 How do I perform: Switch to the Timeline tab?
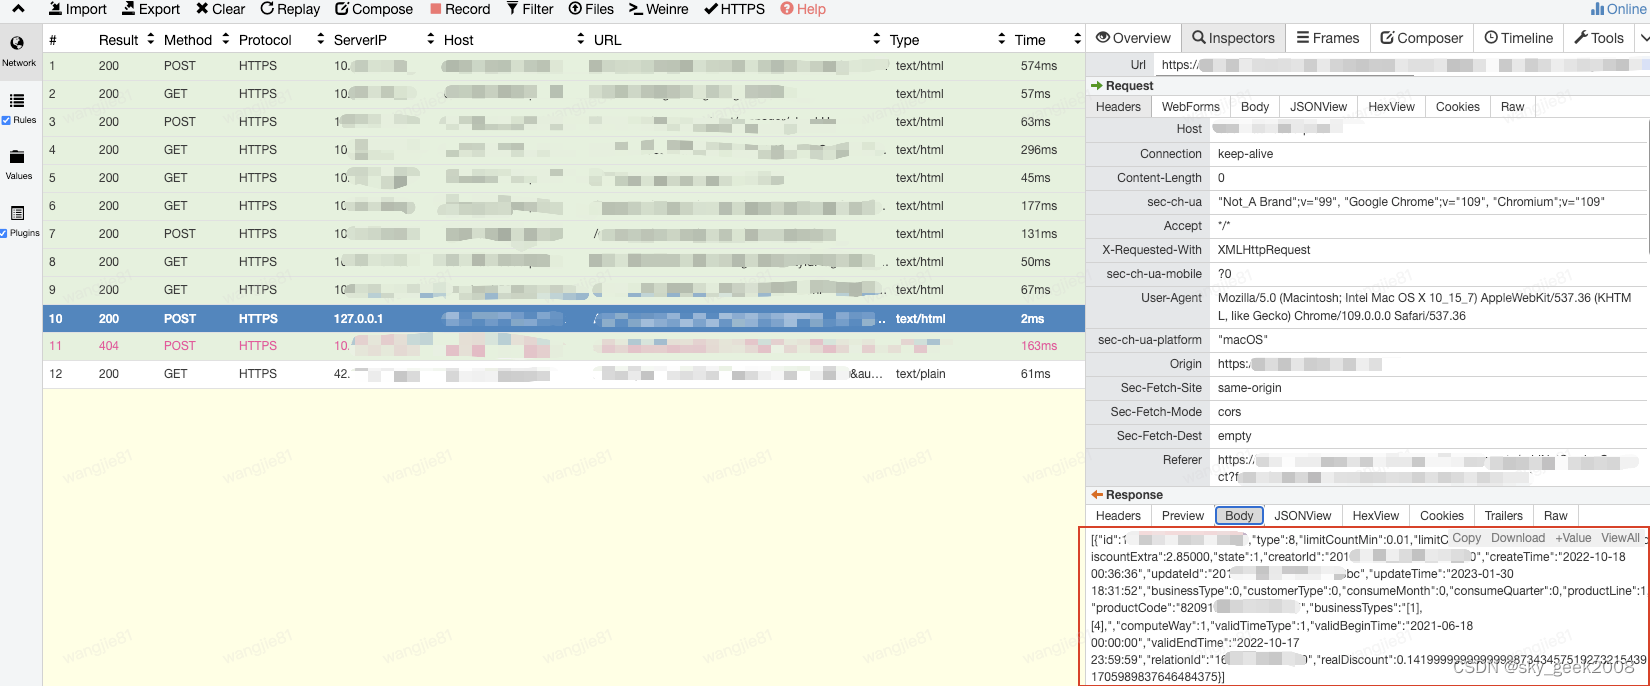(x=1518, y=38)
